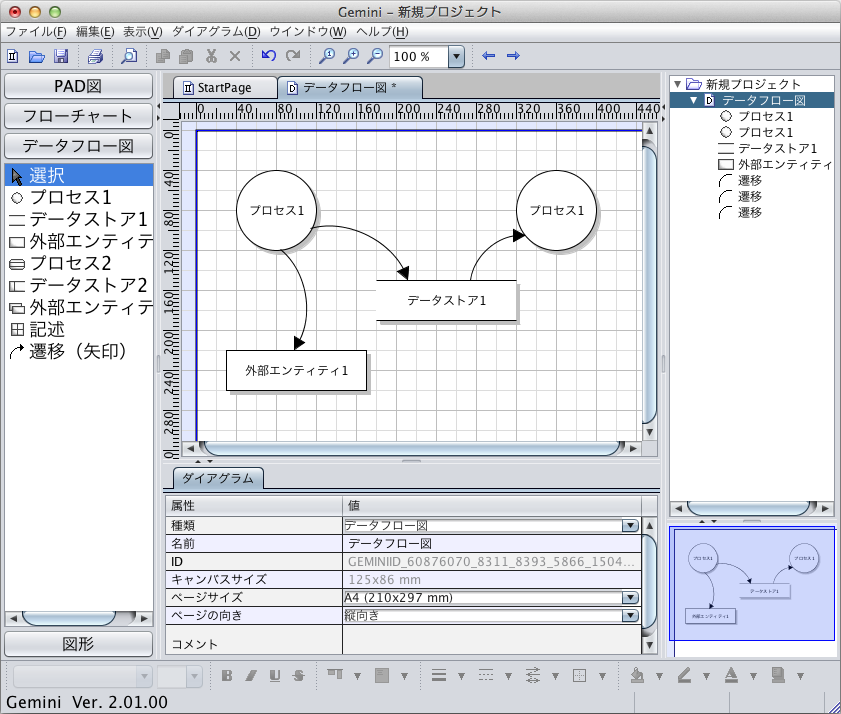841x714 pixels.
Task: Pick the 記述 tool in palette
Action: pos(79,329)
